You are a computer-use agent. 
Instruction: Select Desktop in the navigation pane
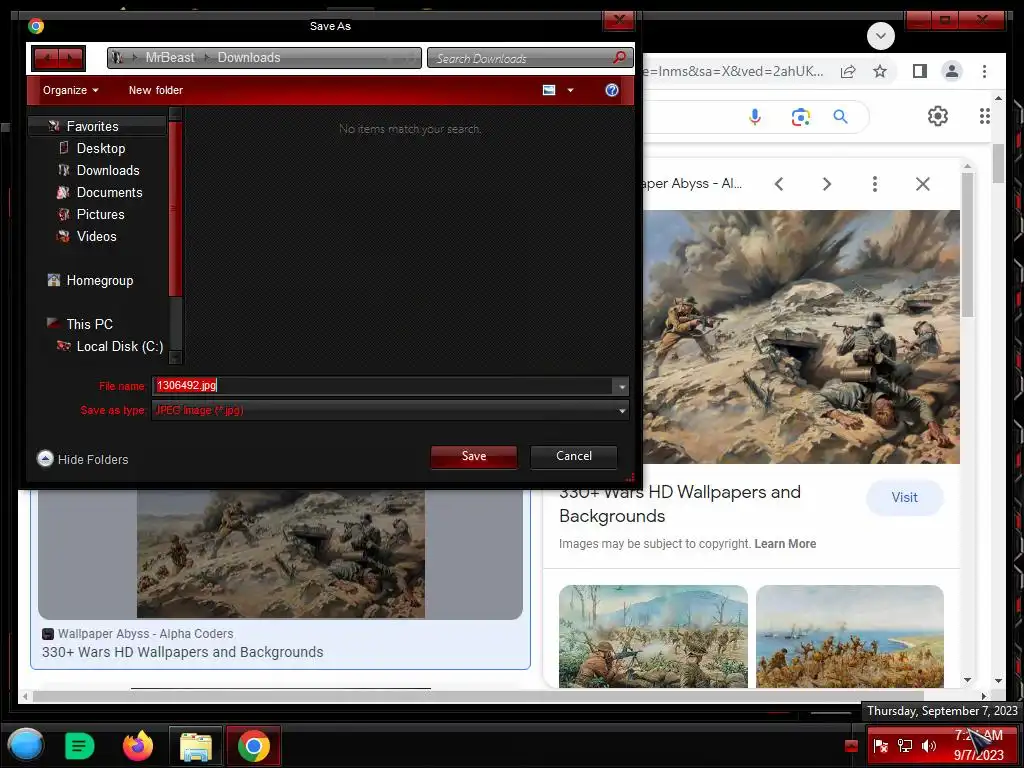[100, 148]
